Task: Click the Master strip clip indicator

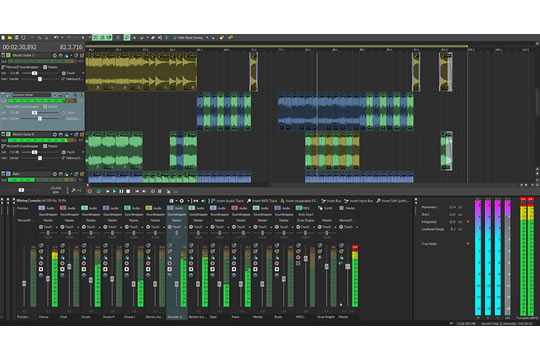Action: (x=355, y=247)
